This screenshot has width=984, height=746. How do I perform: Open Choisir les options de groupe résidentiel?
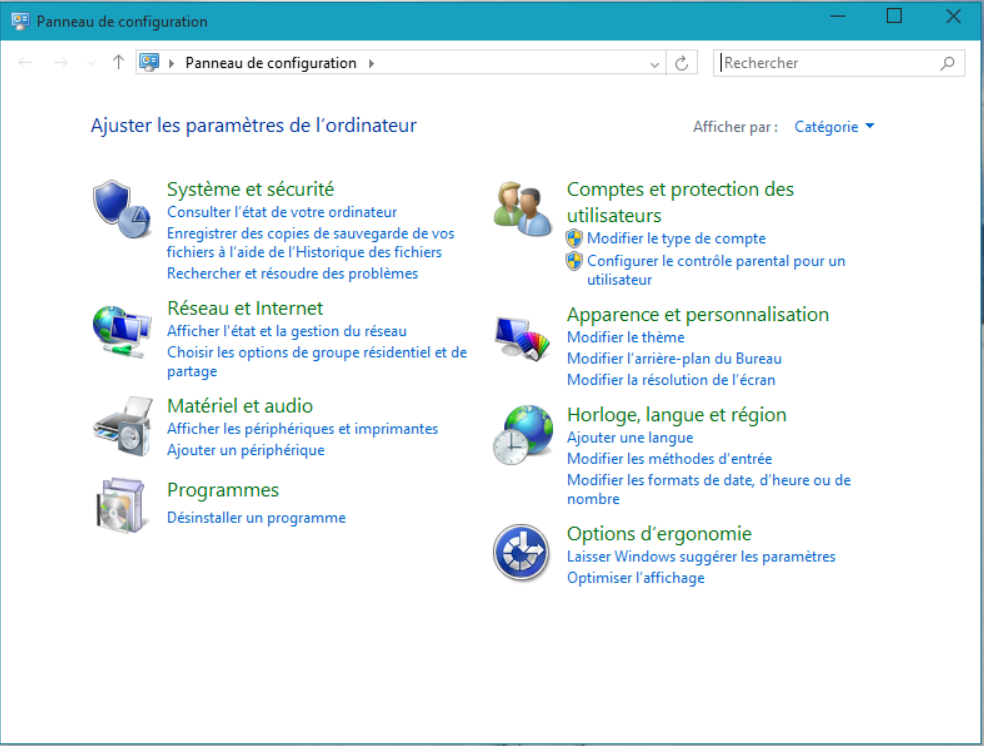click(x=317, y=361)
